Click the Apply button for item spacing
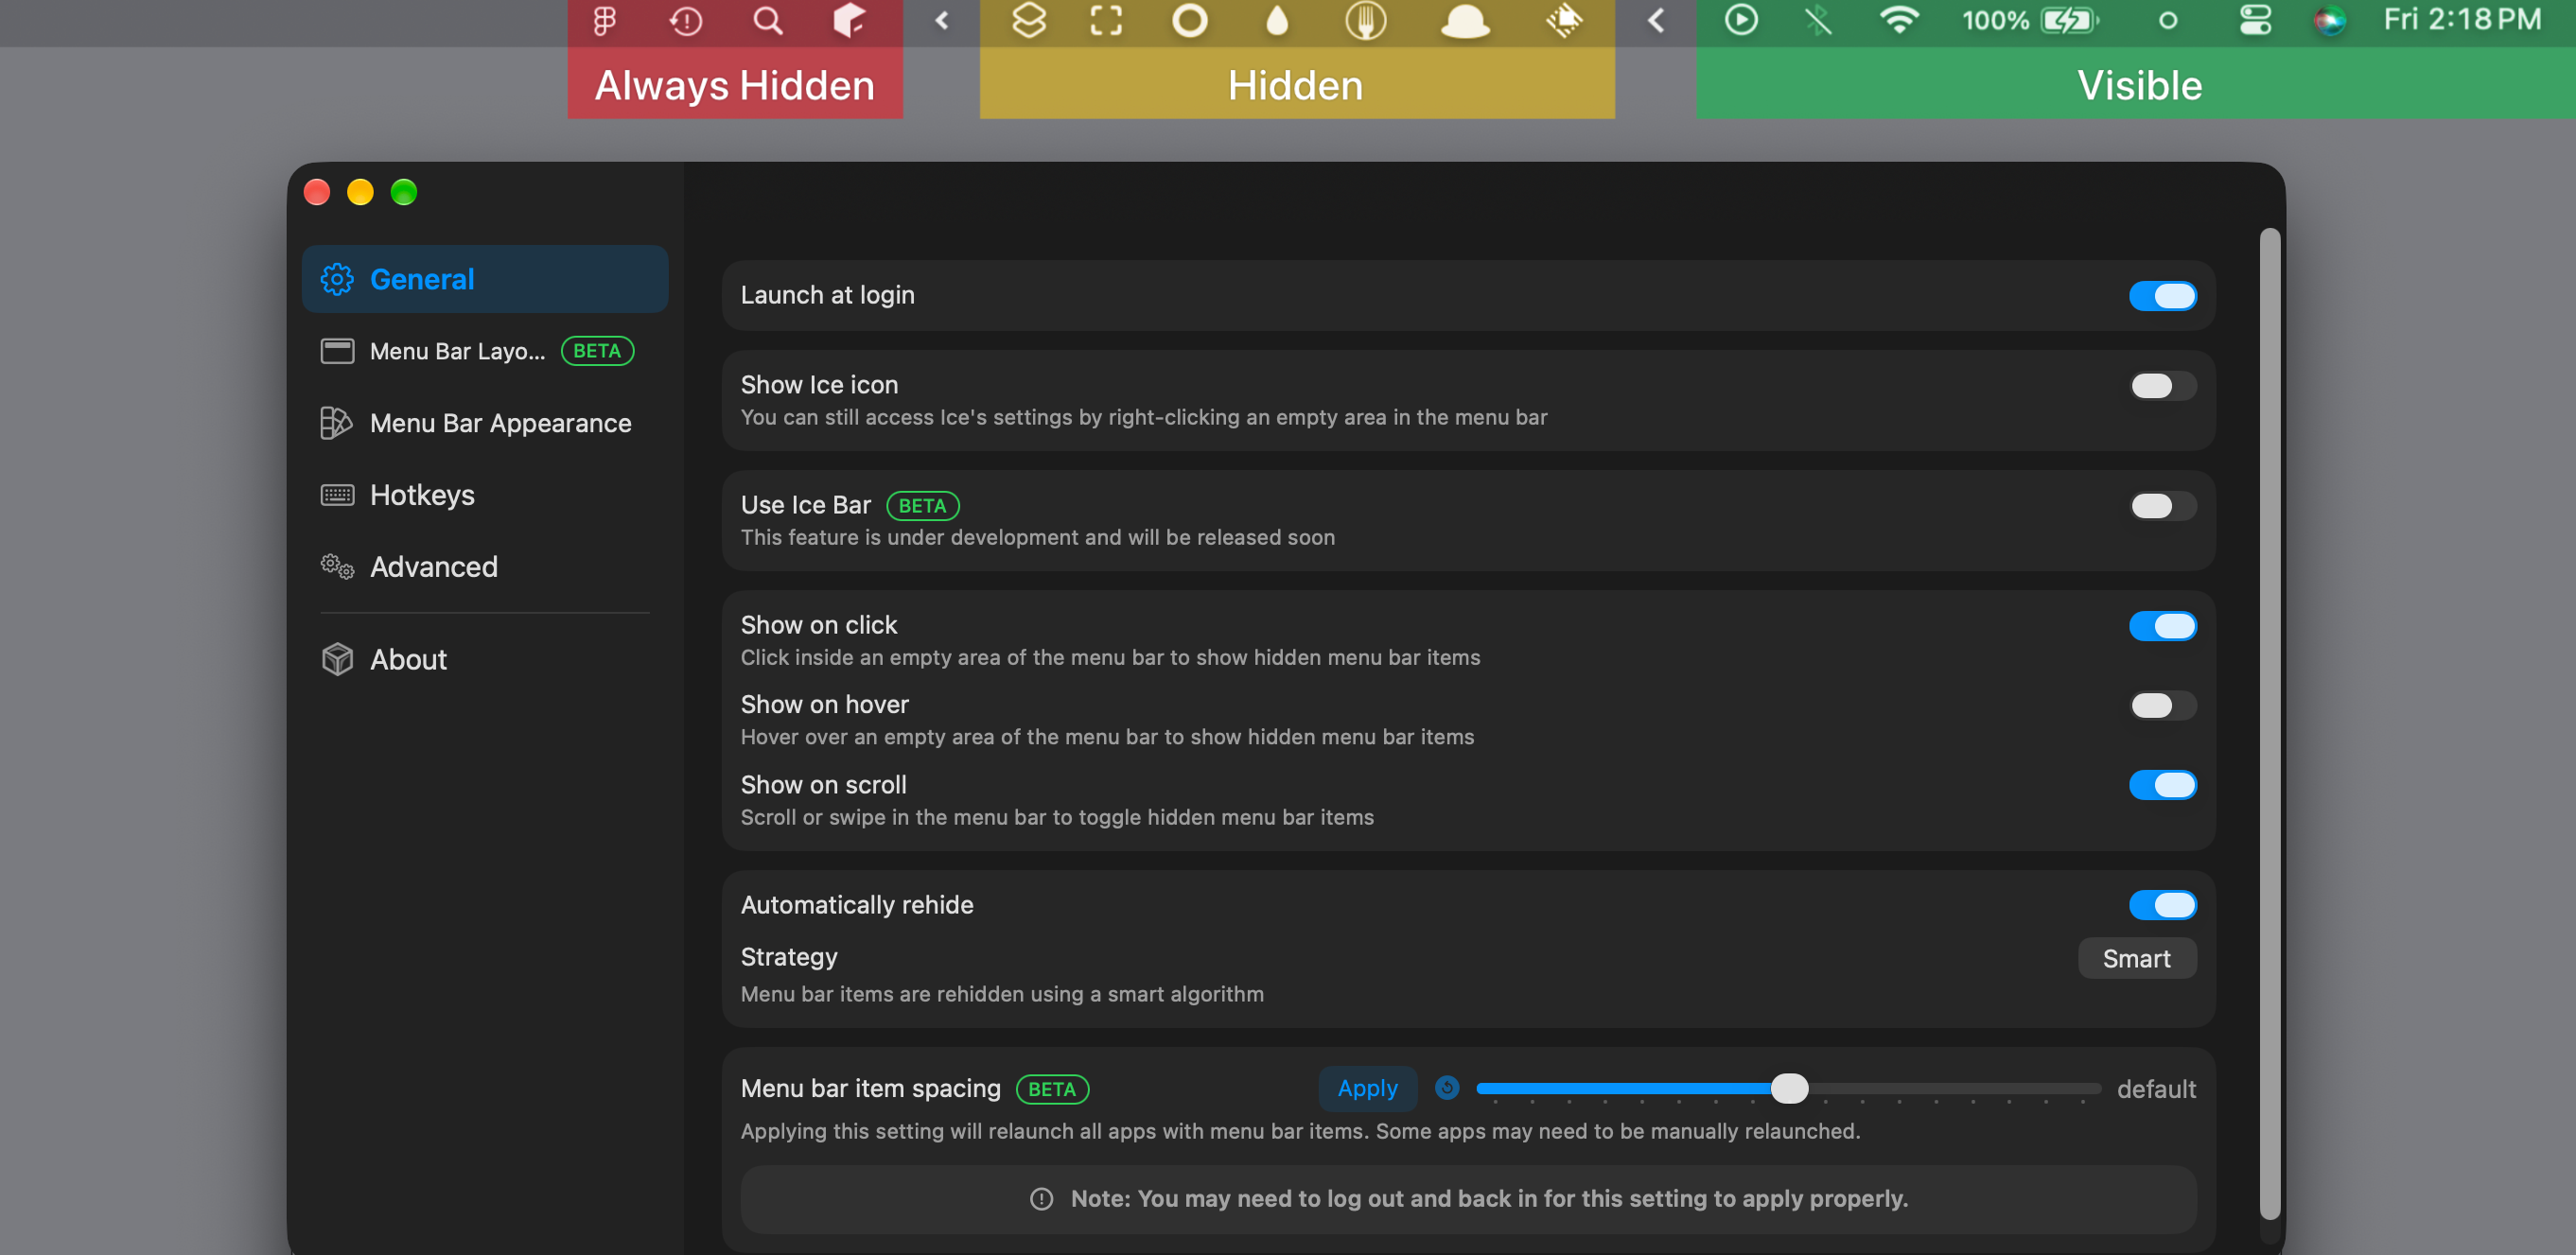2576x1255 pixels. (1367, 1088)
